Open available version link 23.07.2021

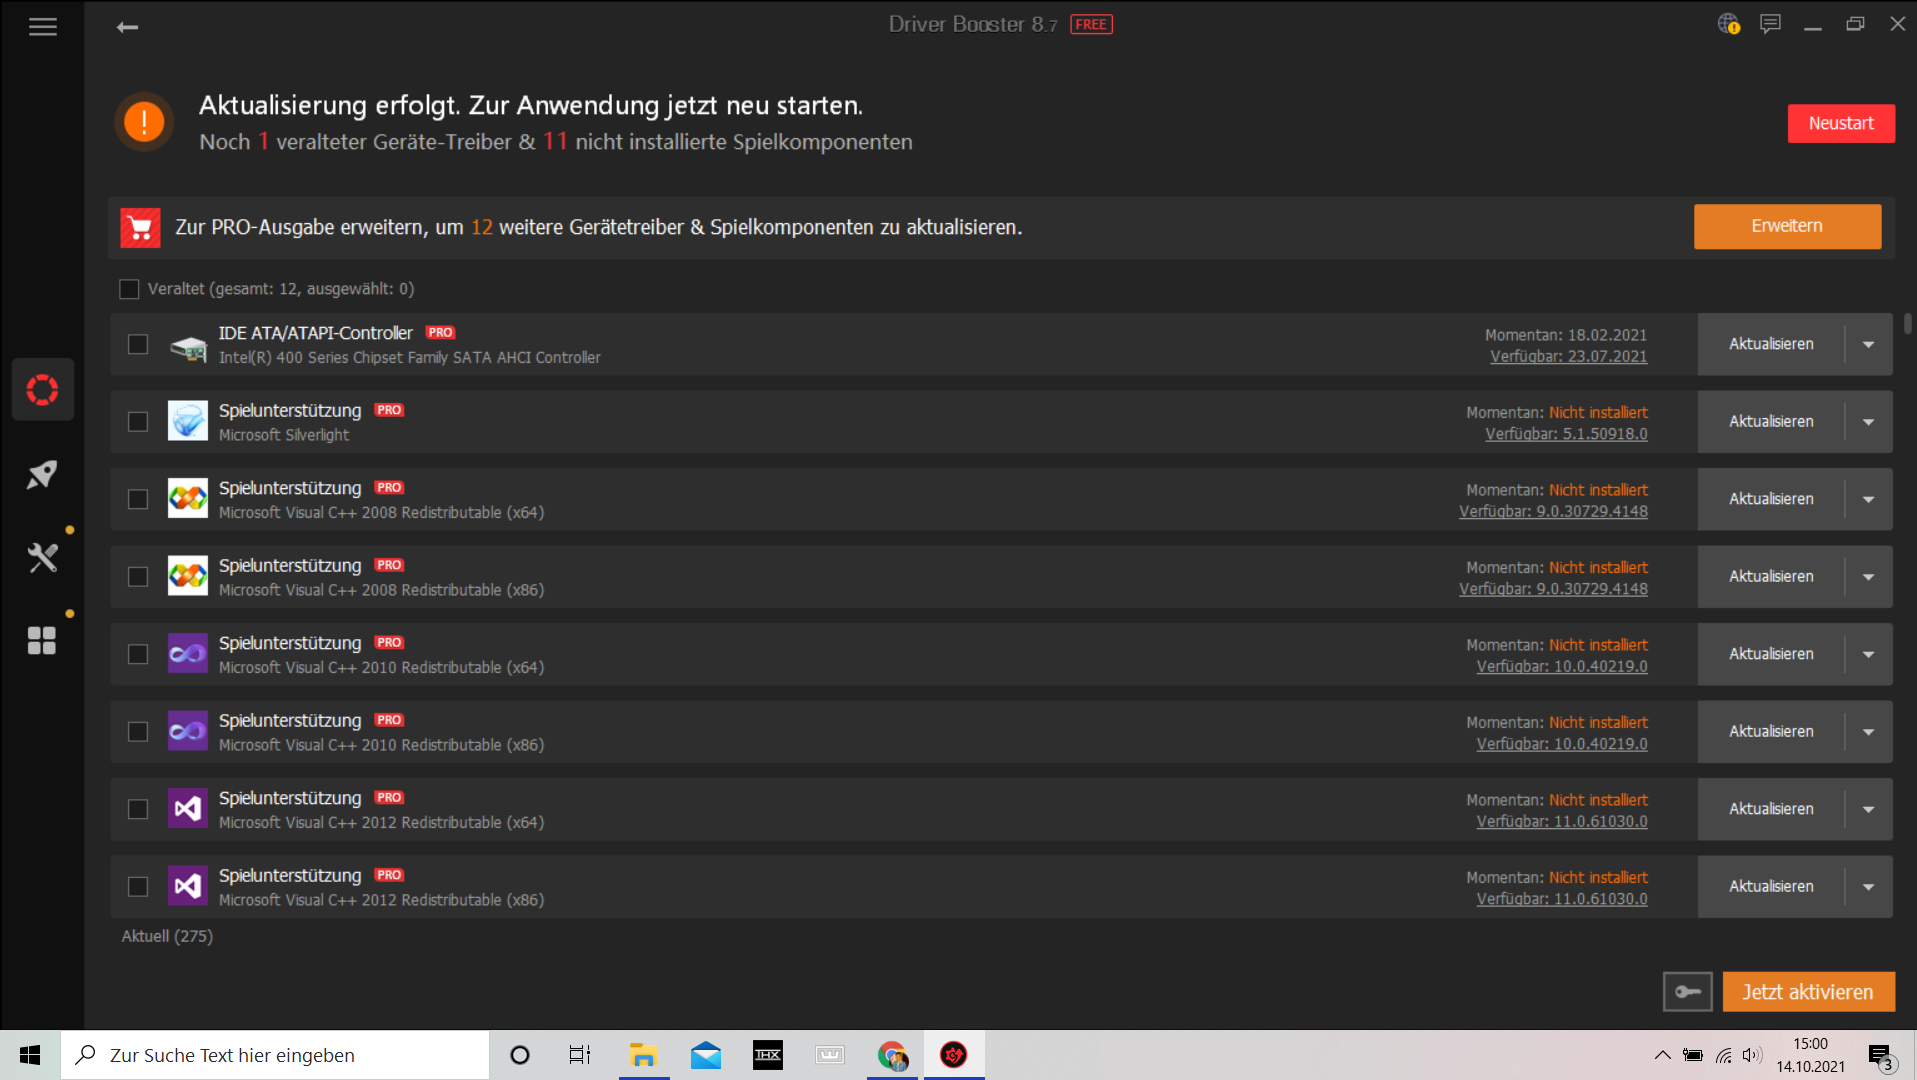1568,357
